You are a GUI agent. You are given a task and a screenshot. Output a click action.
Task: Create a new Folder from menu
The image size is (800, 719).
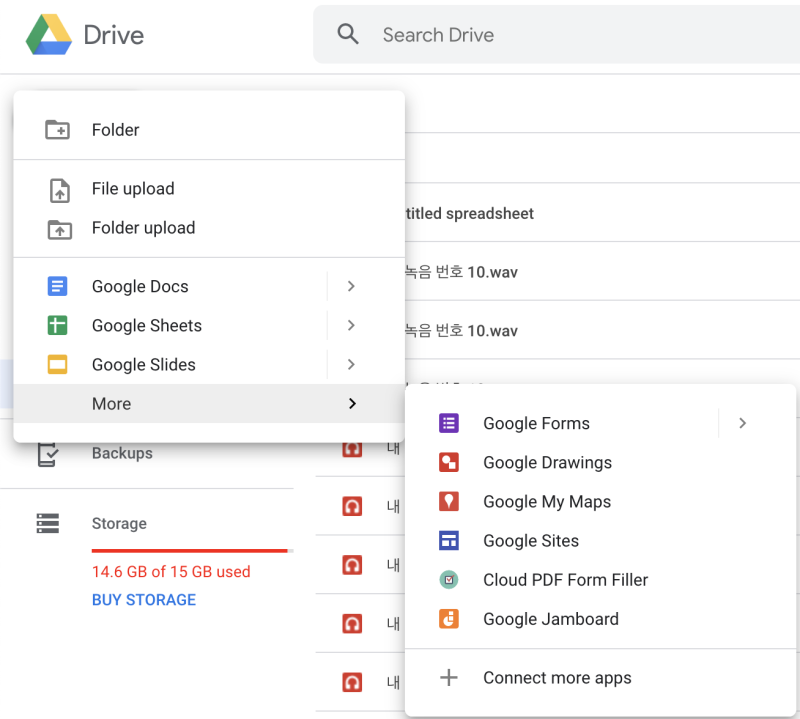[115, 130]
